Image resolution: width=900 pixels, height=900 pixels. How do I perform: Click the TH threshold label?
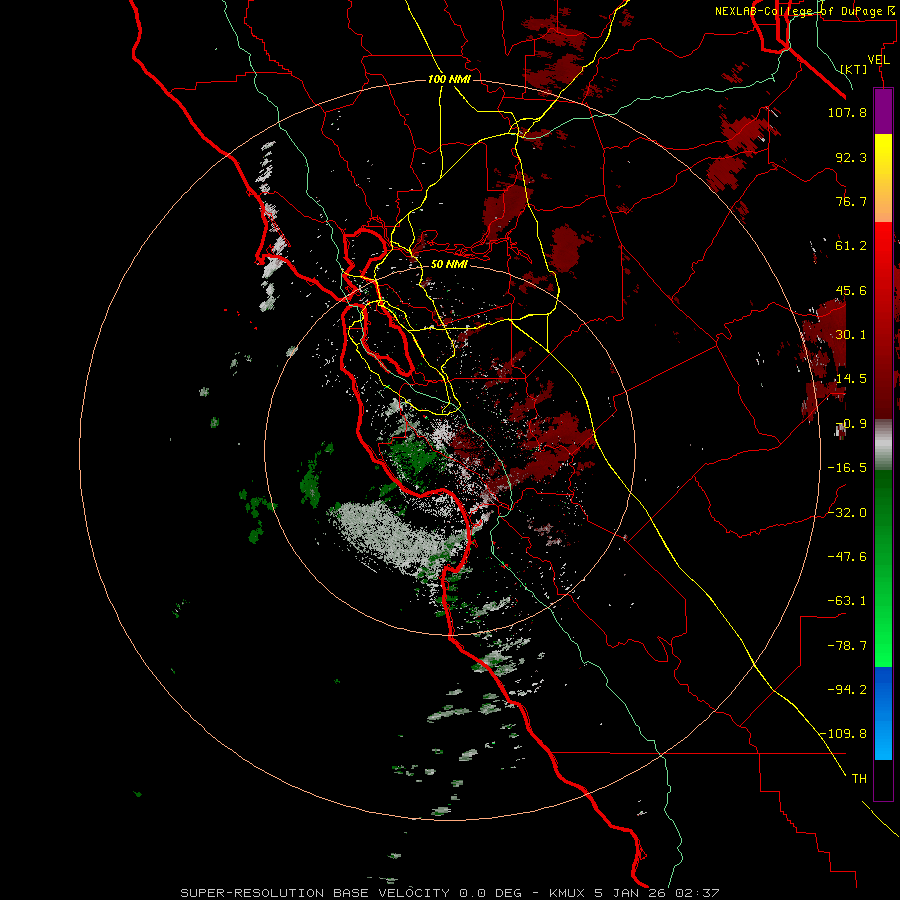click(859, 779)
